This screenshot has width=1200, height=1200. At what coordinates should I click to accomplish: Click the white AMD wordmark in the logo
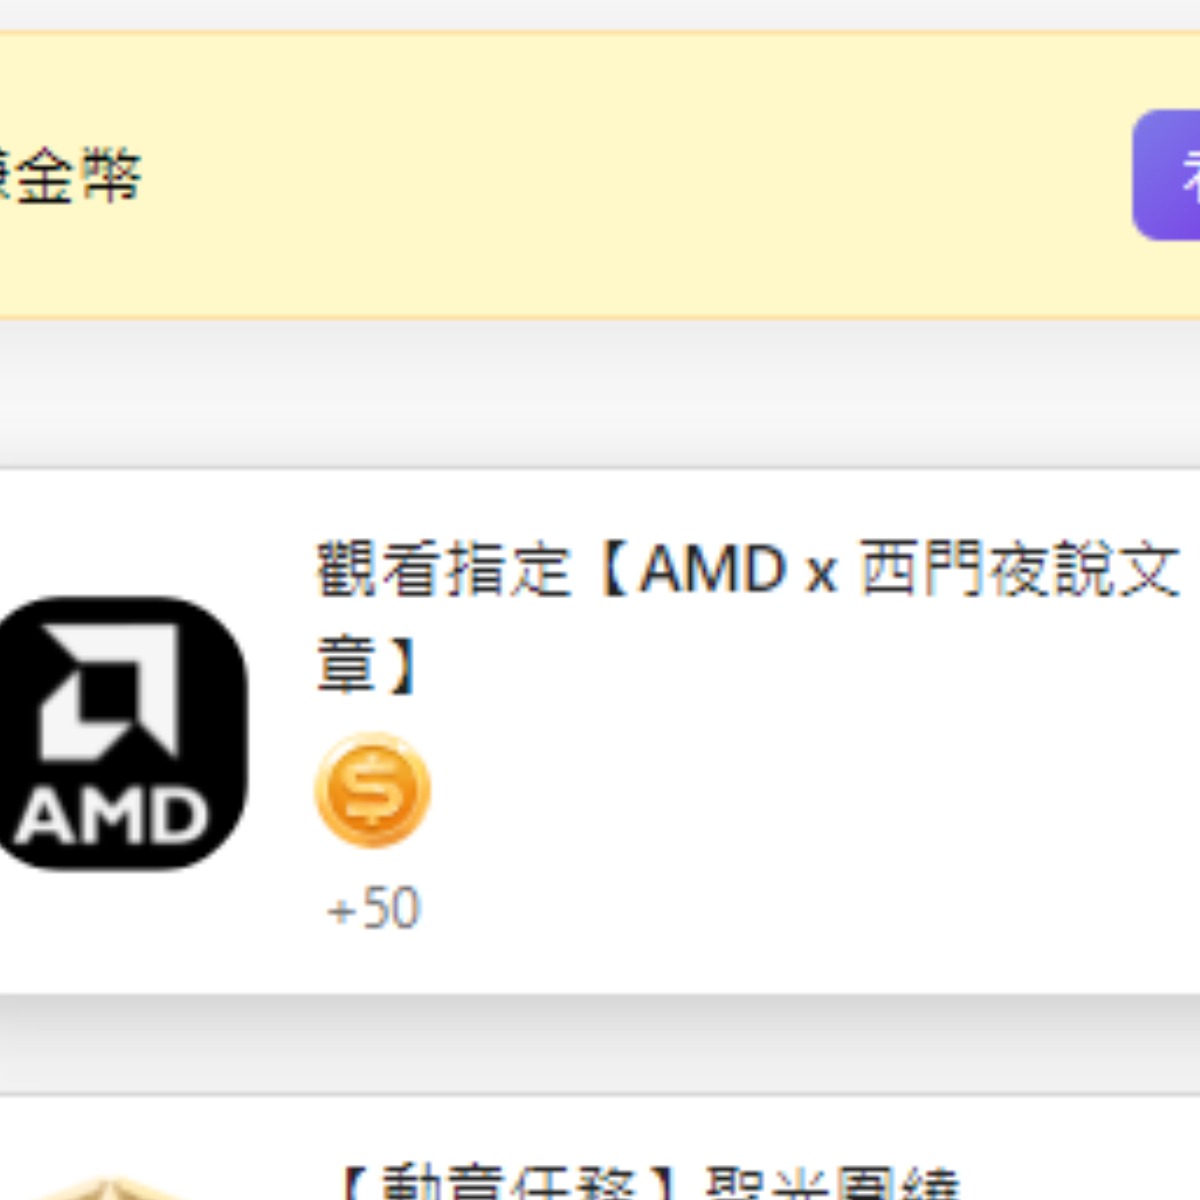click(111, 815)
